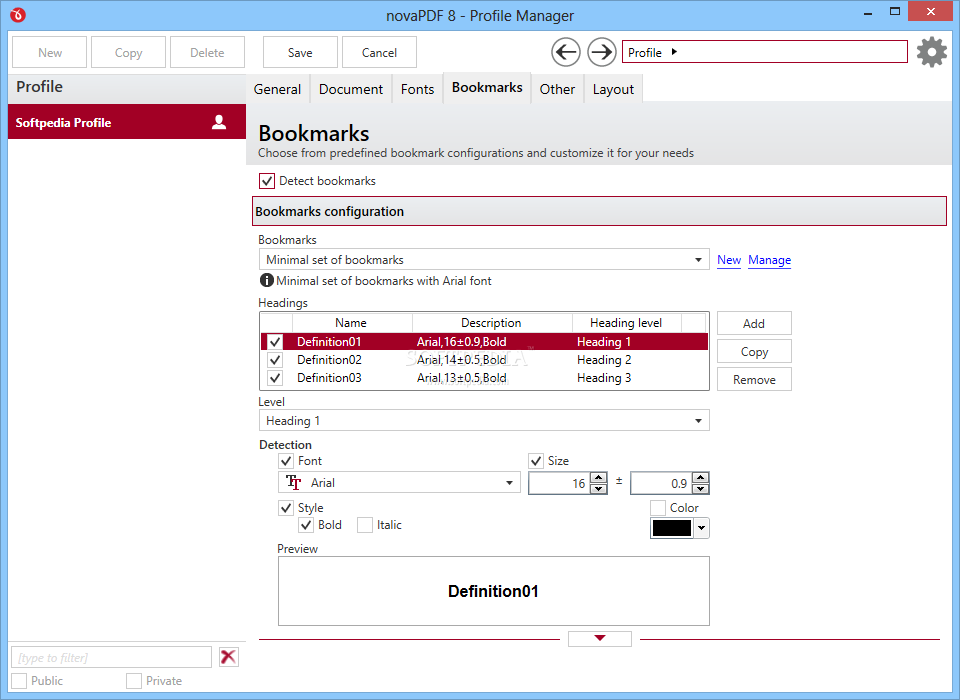Open the Arial font dropdown
The height and width of the screenshot is (700, 960).
[399, 483]
